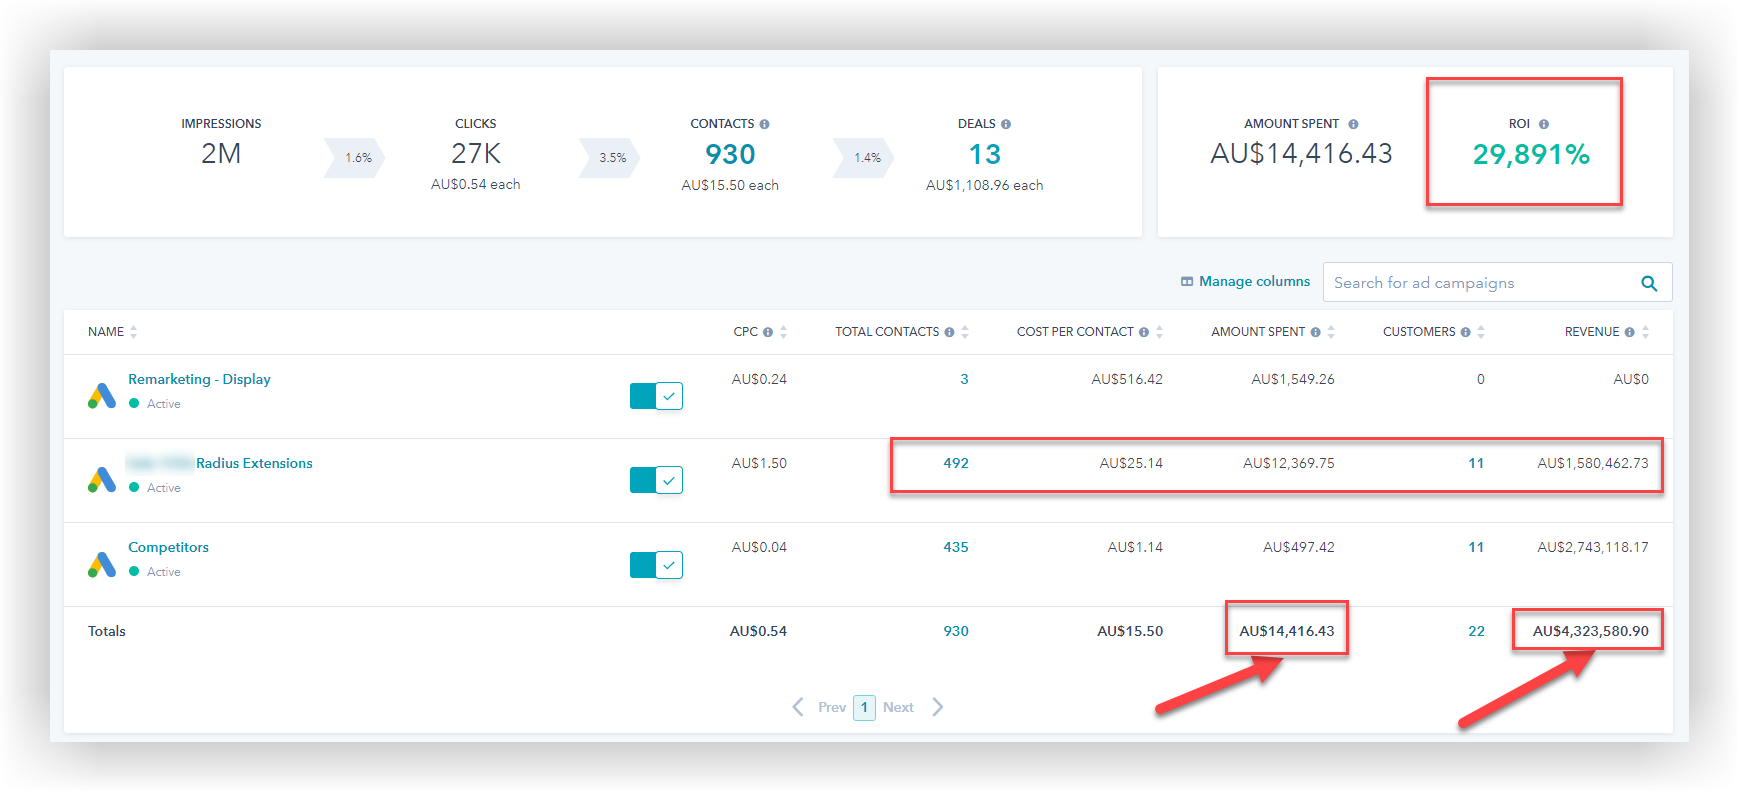Click the Cost Per Contact info icon

(x=1143, y=332)
